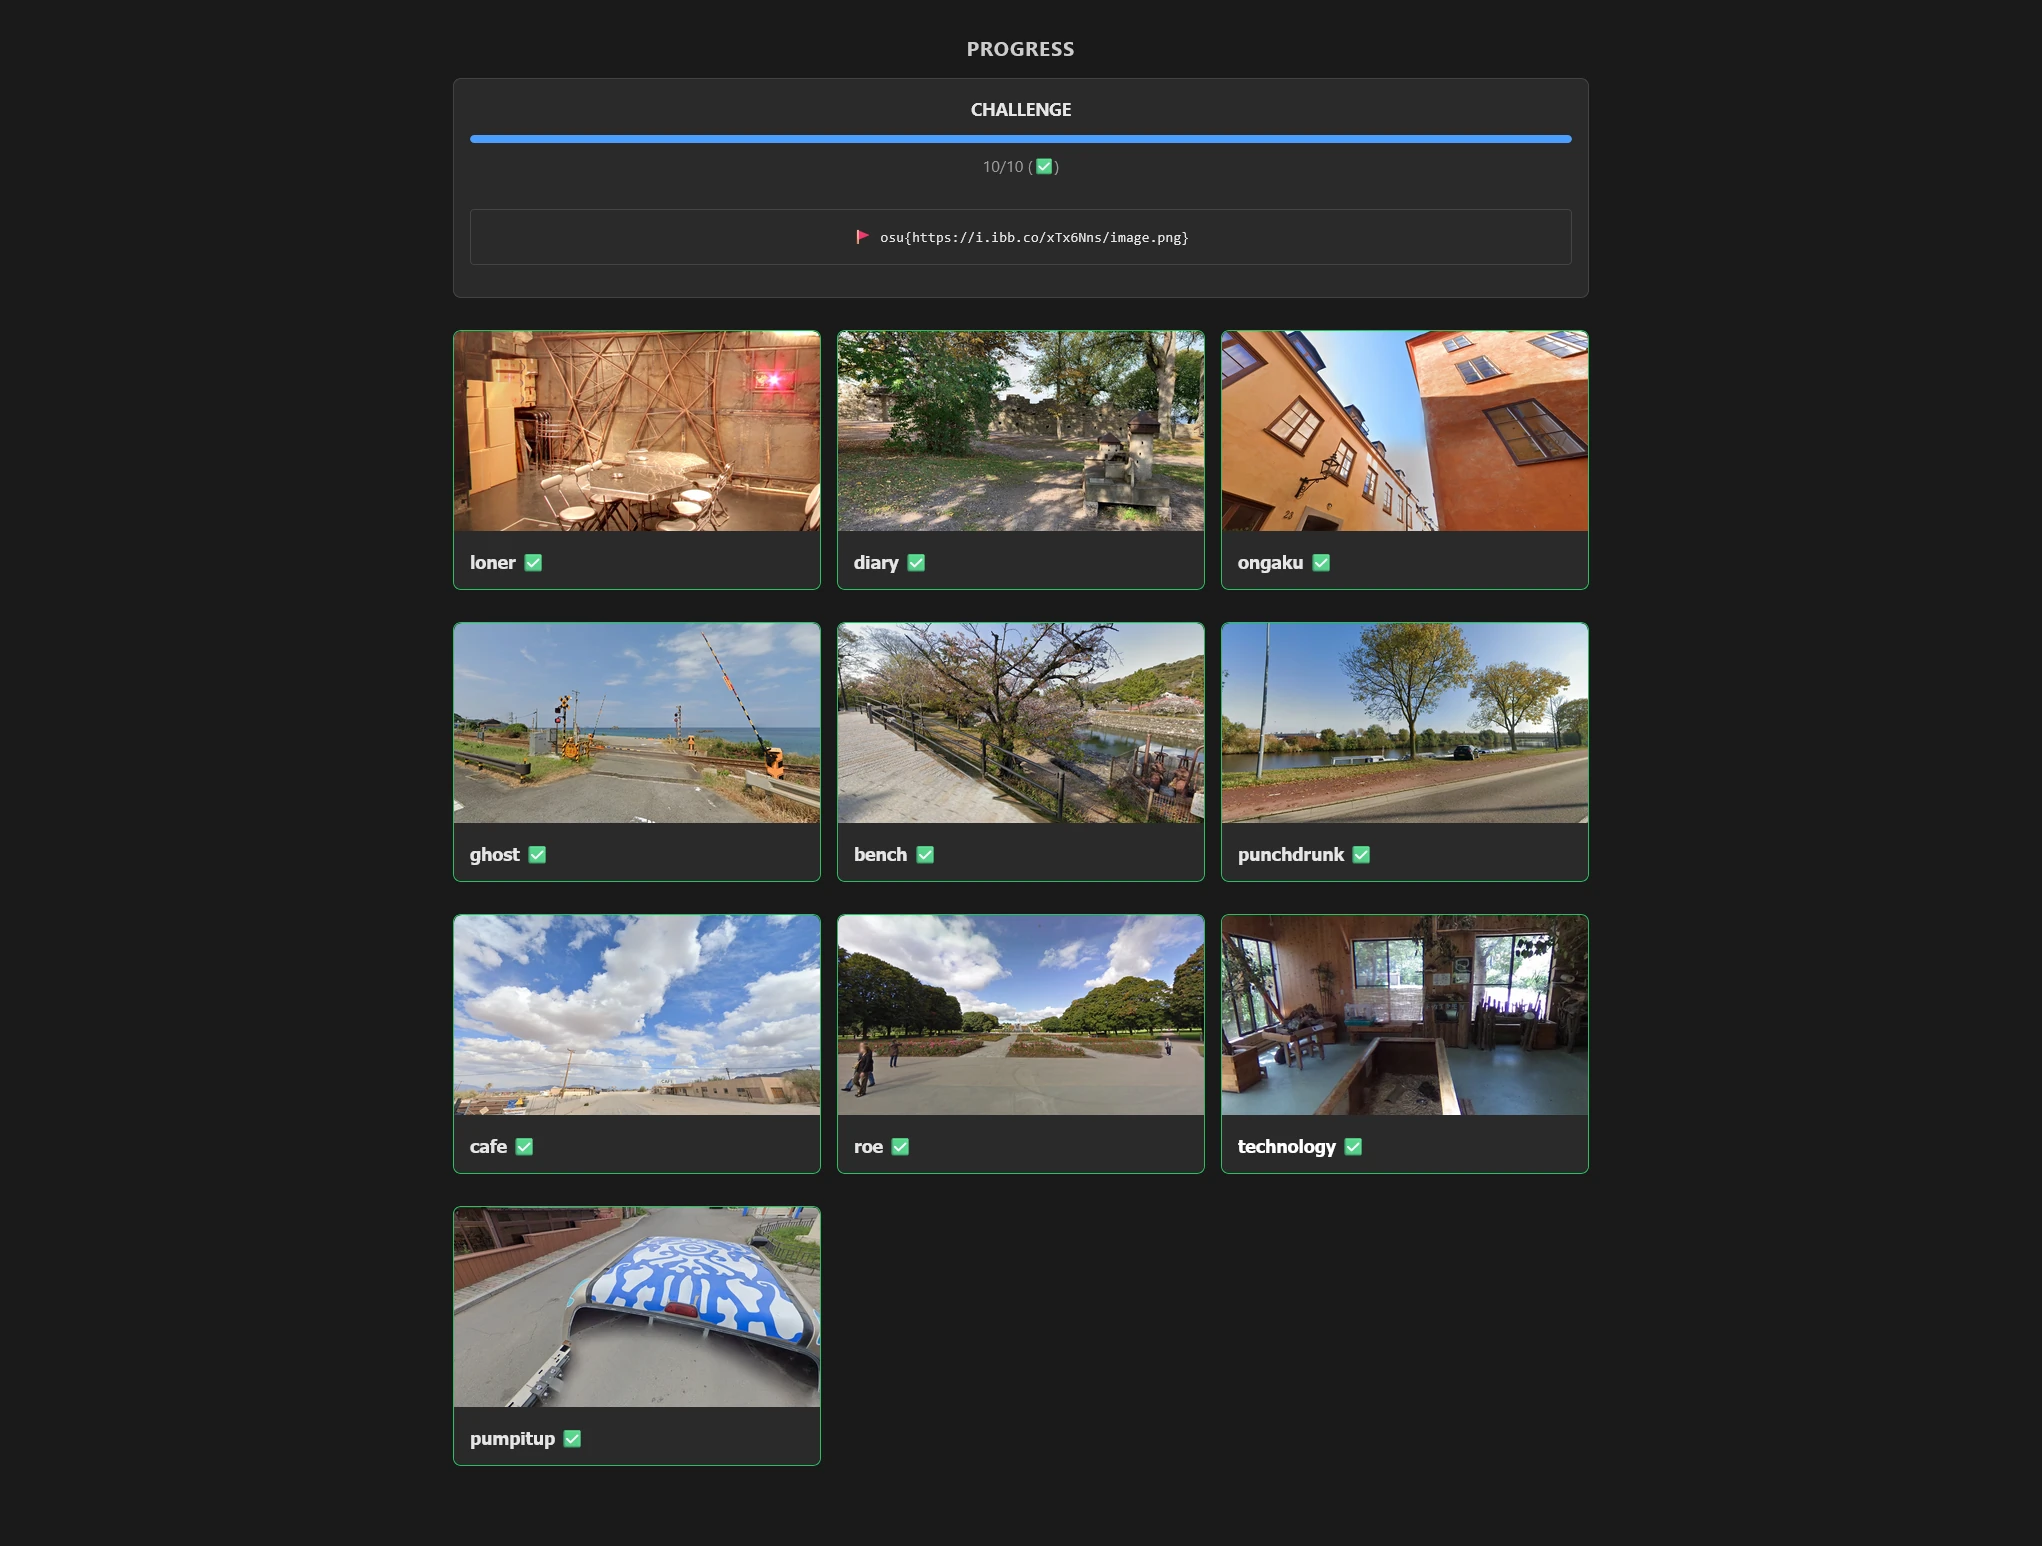Click the CHALLENGE heading
Screen dimensions: 2042x1546
[x=1020, y=110]
